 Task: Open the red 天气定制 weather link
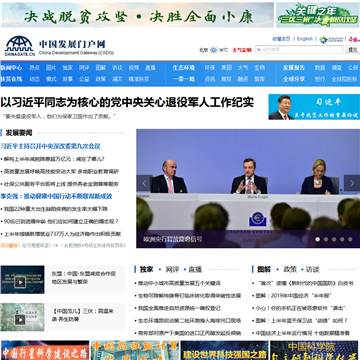(x=242, y=50)
